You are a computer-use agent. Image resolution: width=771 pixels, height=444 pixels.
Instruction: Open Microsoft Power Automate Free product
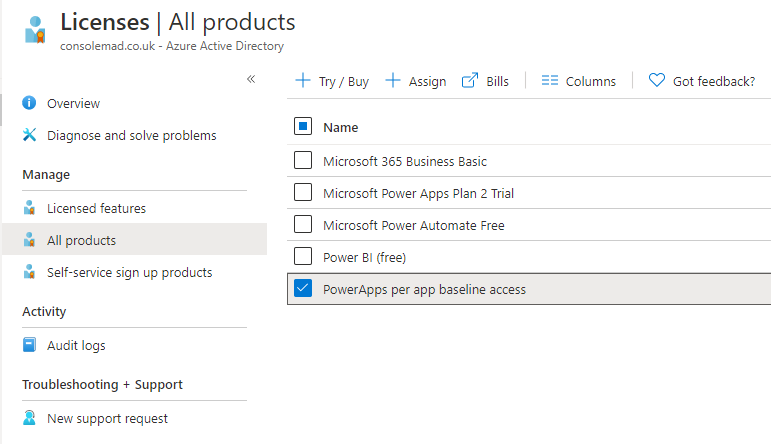414,225
